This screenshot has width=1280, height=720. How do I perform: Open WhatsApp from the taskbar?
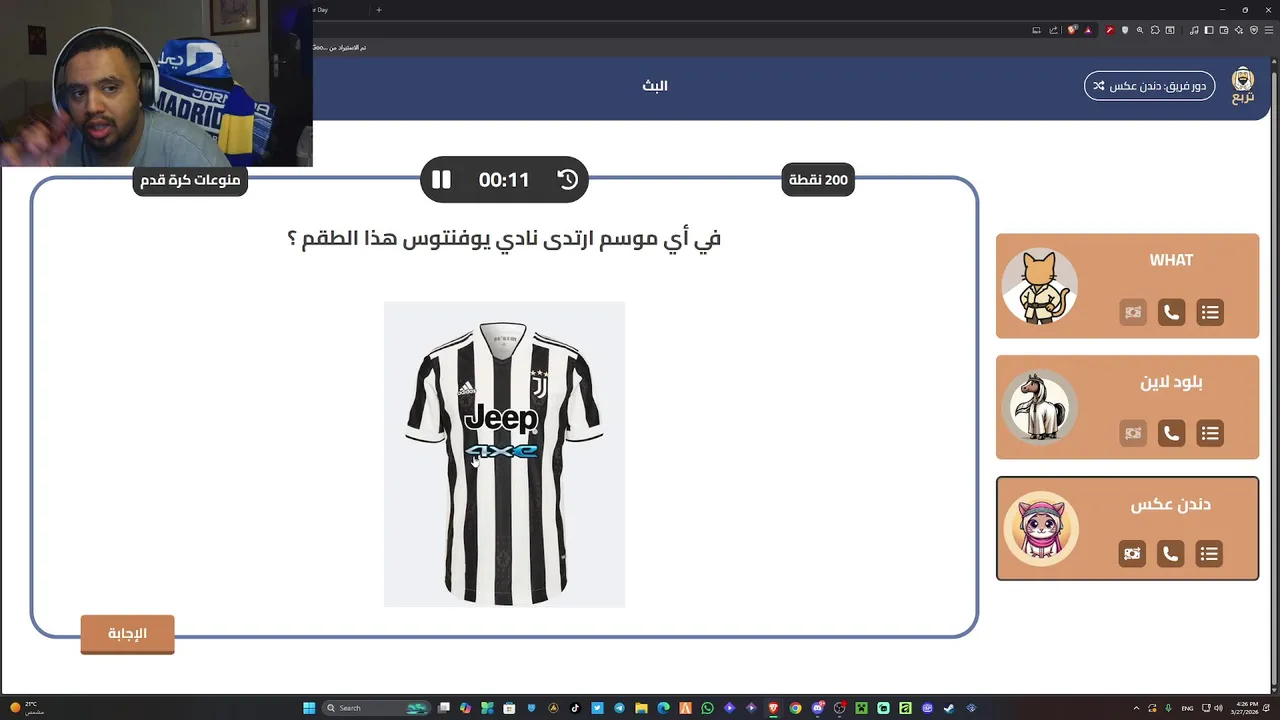click(707, 708)
